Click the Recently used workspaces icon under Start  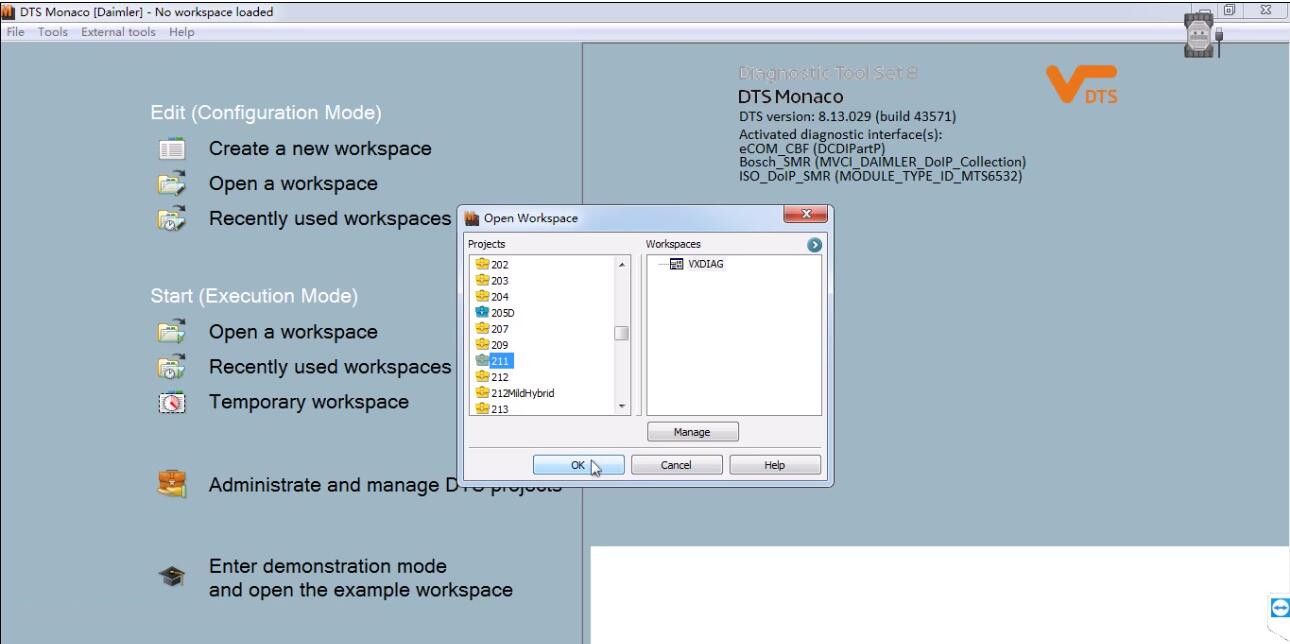(172, 367)
